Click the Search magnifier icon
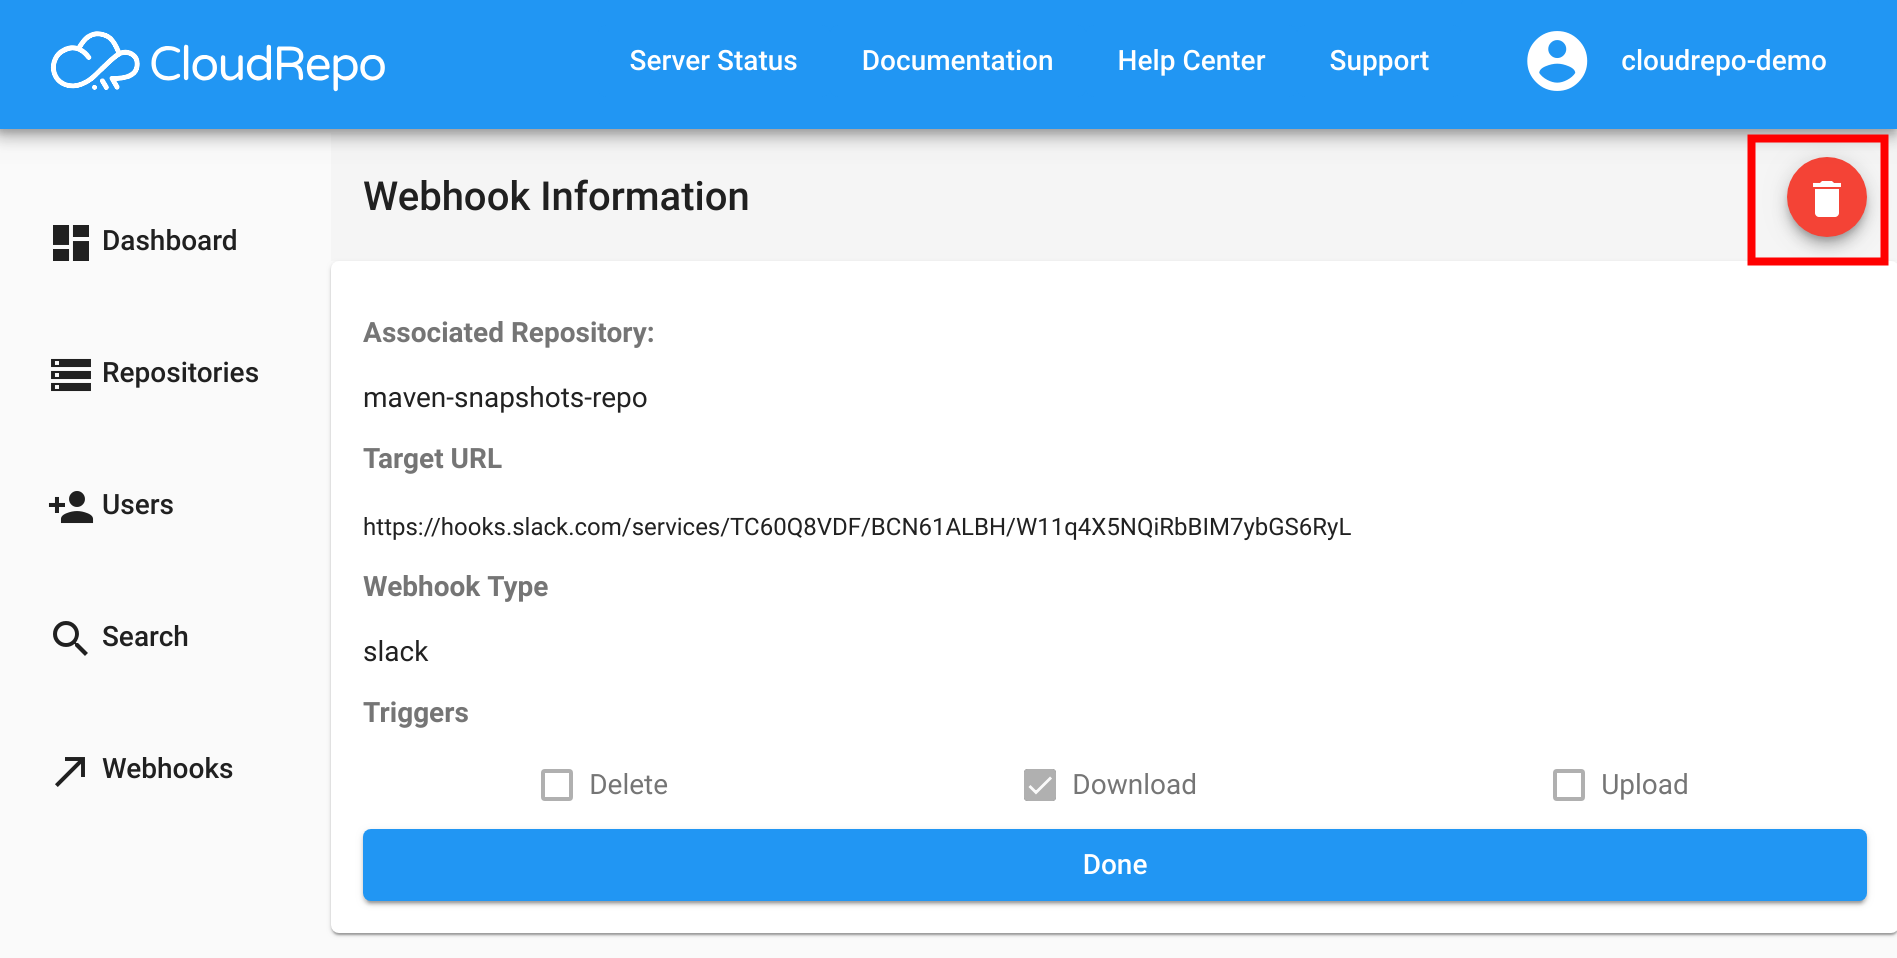Screen dimensions: 1897x958 [70, 638]
